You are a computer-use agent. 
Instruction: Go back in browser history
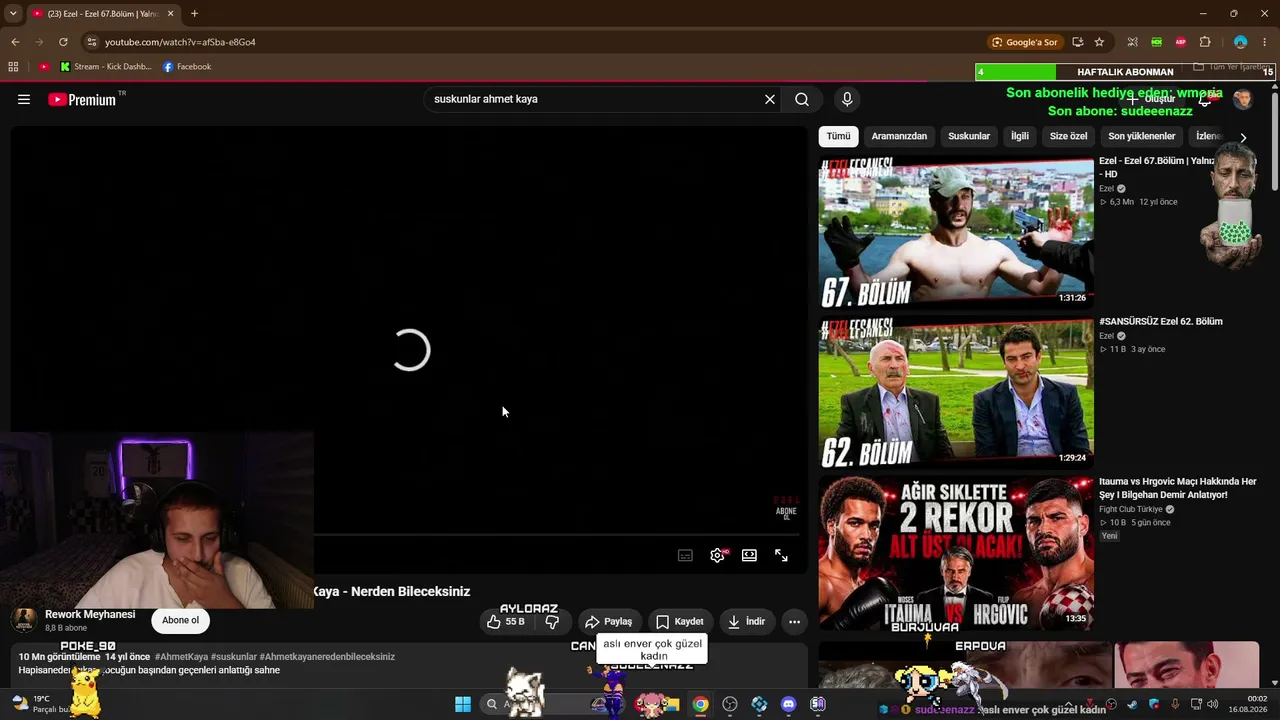click(15, 42)
